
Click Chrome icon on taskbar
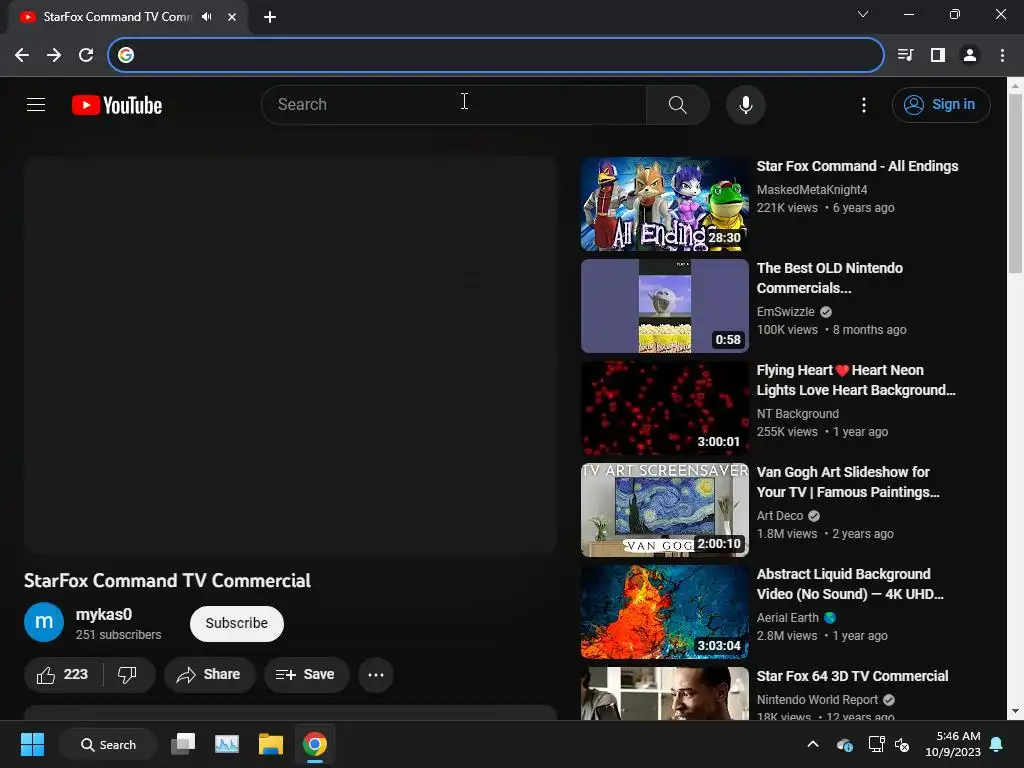(314, 744)
